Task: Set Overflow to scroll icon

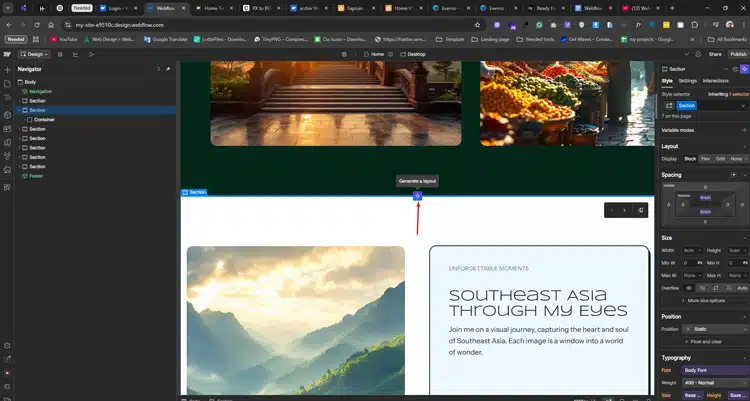Action: [716, 288]
